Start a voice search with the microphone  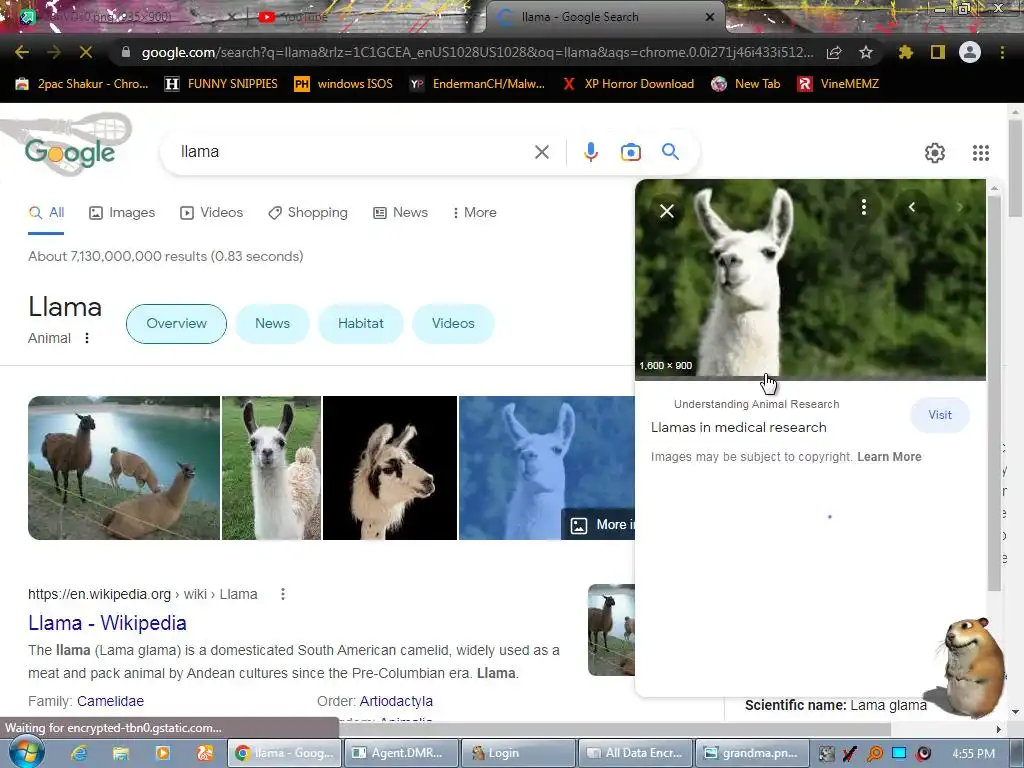point(590,152)
